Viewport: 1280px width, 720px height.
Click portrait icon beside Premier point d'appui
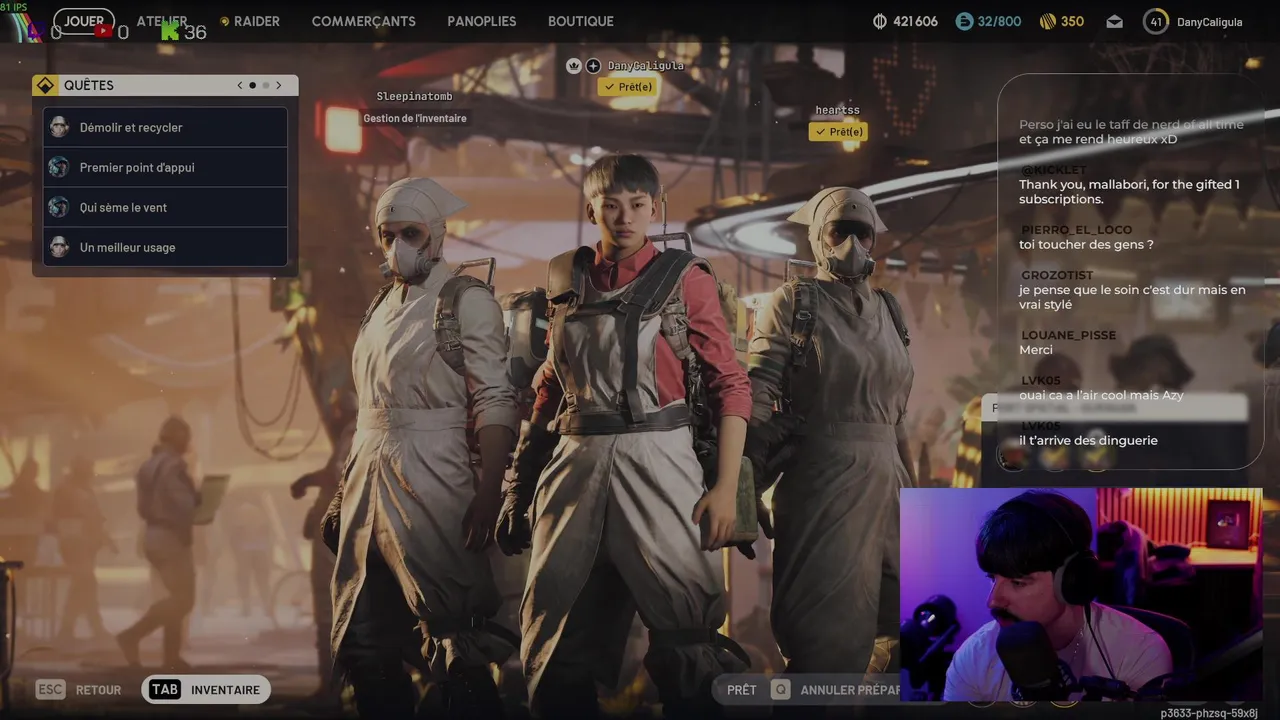tap(59, 167)
